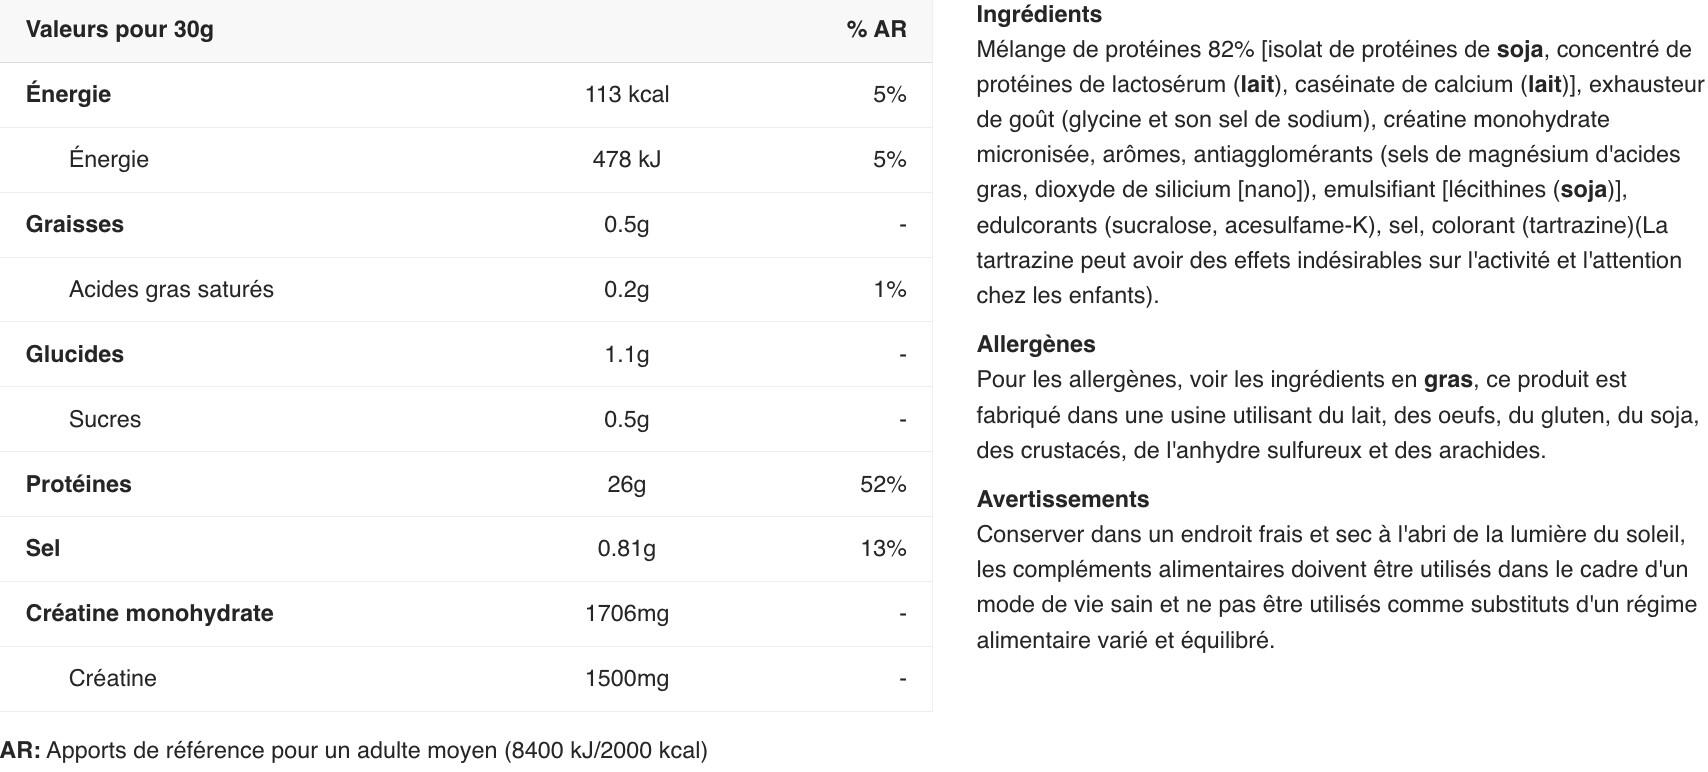Image resolution: width=1708 pixels, height=772 pixels.
Task: Click the bold word 'gras' in allergens text
Action: coord(1448,380)
